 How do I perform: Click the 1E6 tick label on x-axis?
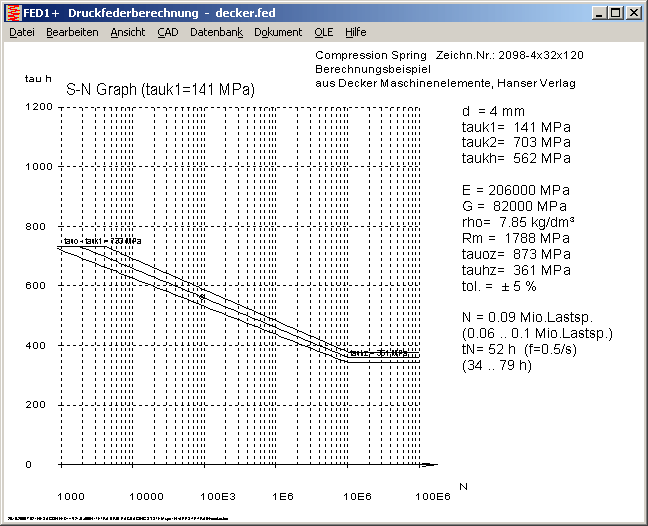tap(283, 496)
